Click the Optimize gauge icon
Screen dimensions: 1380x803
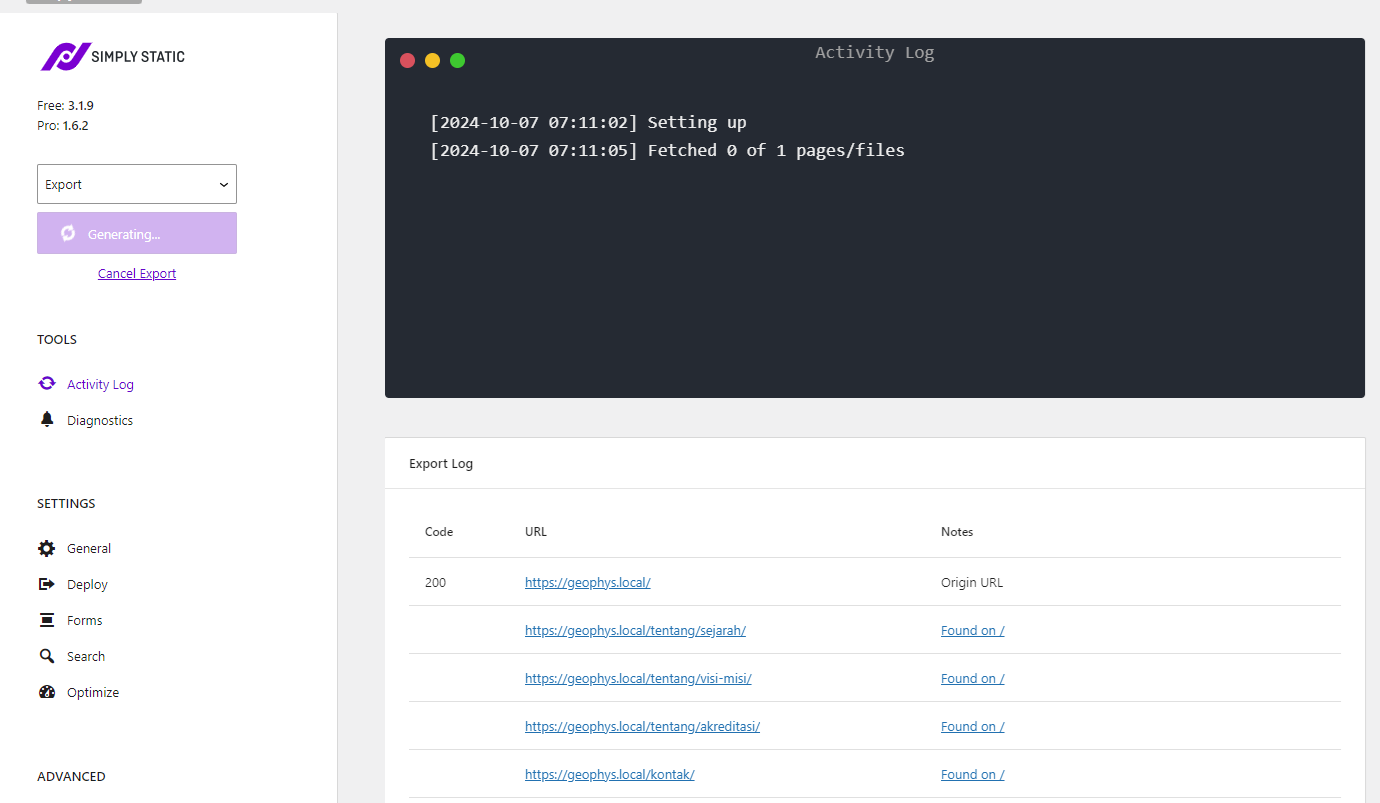coord(47,692)
